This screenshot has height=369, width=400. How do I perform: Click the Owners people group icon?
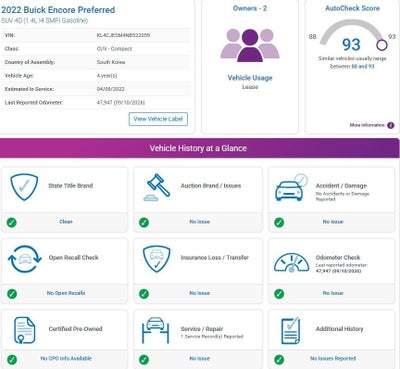(x=250, y=45)
